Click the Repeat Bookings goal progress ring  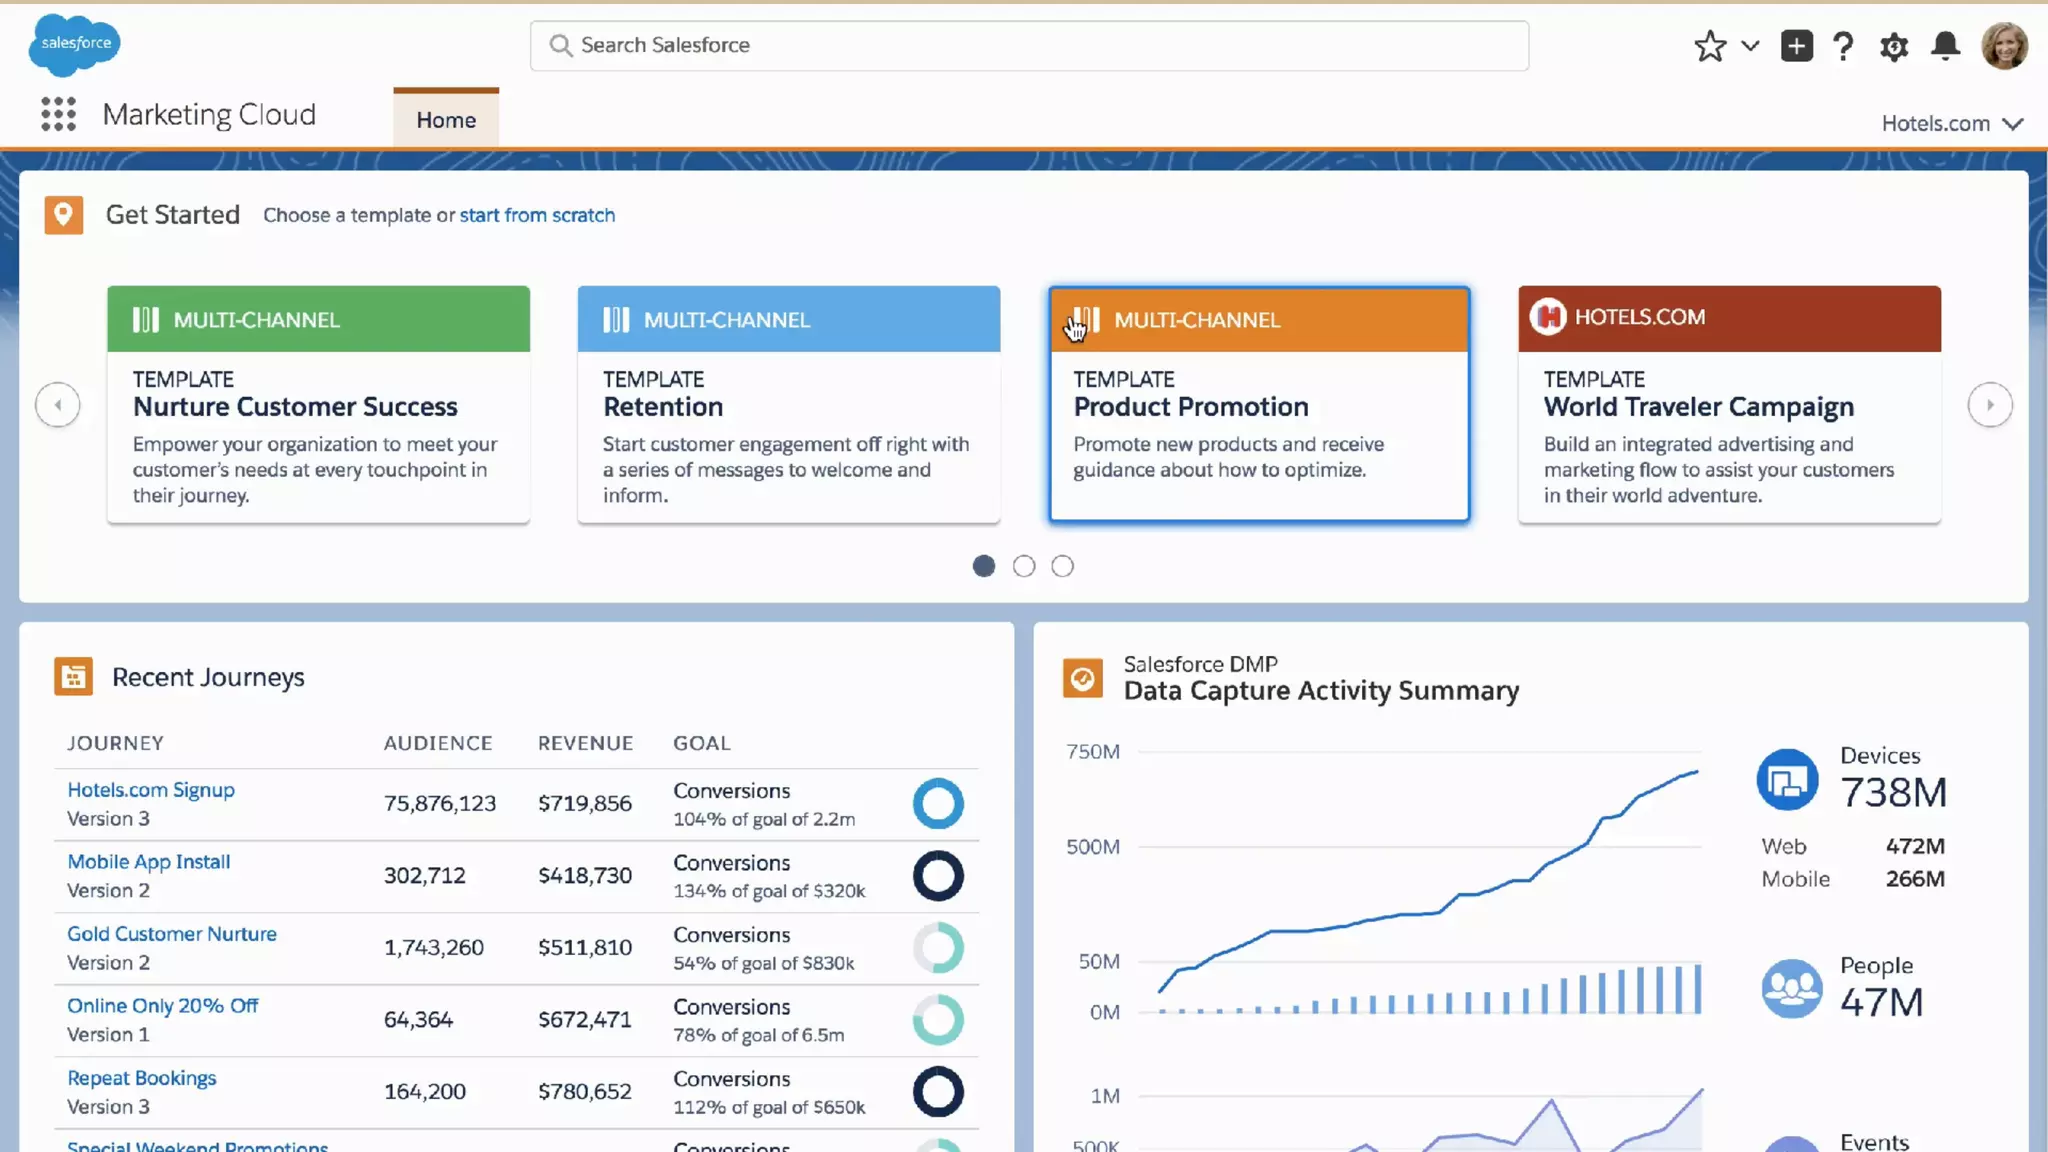tap(938, 1092)
